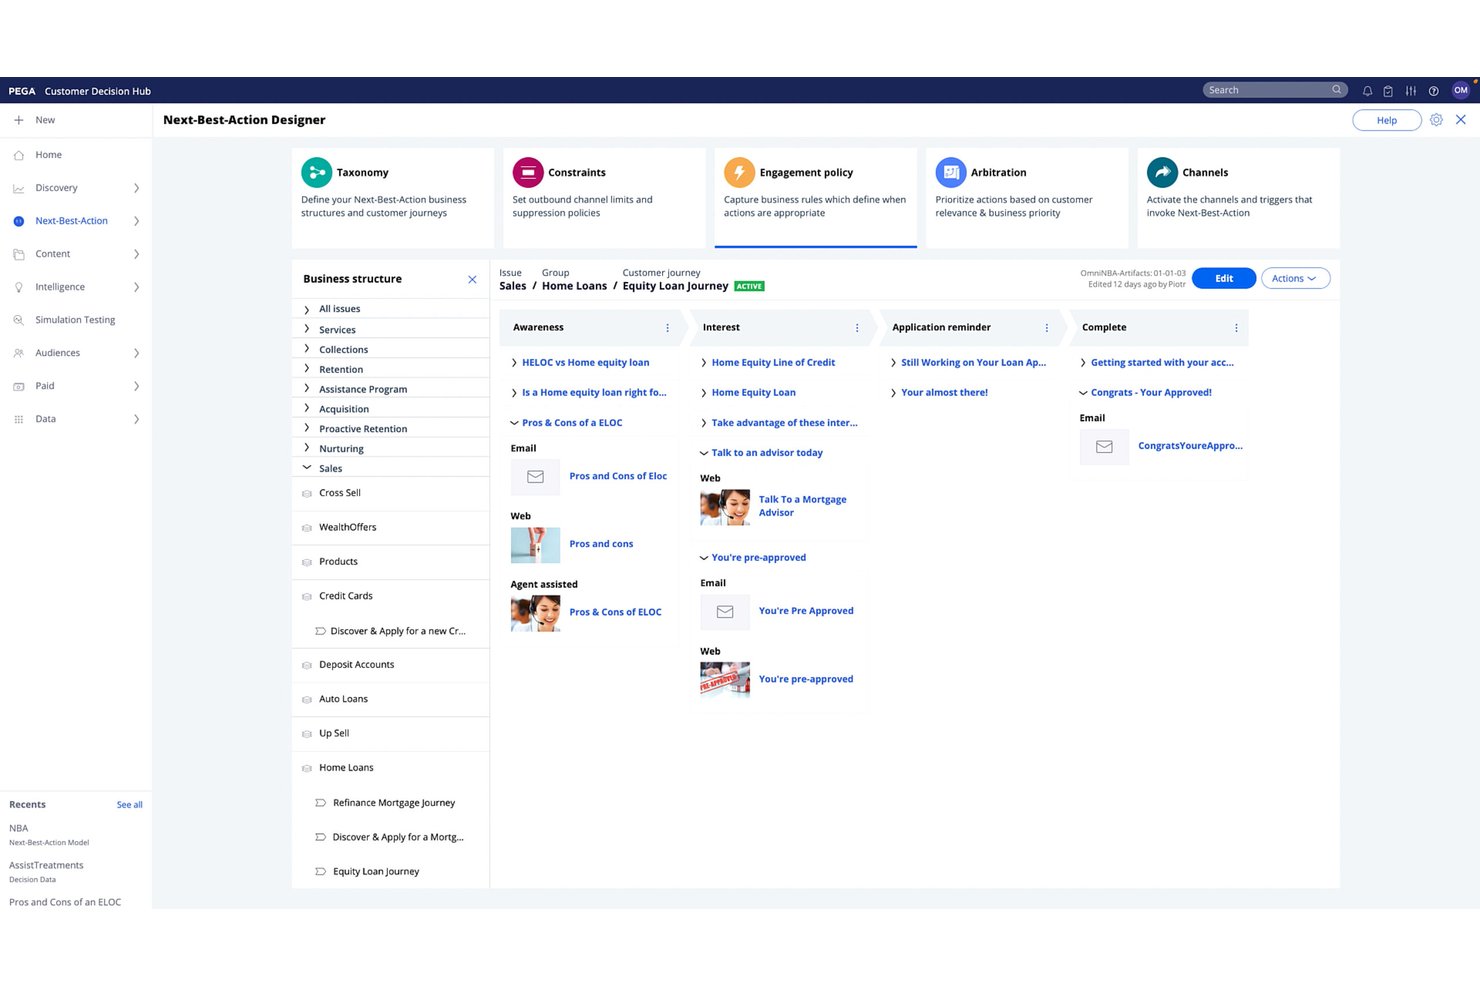The height and width of the screenshot is (987, 1480).
Task: Open the Actions dropdown
Action: [1295, 278]
